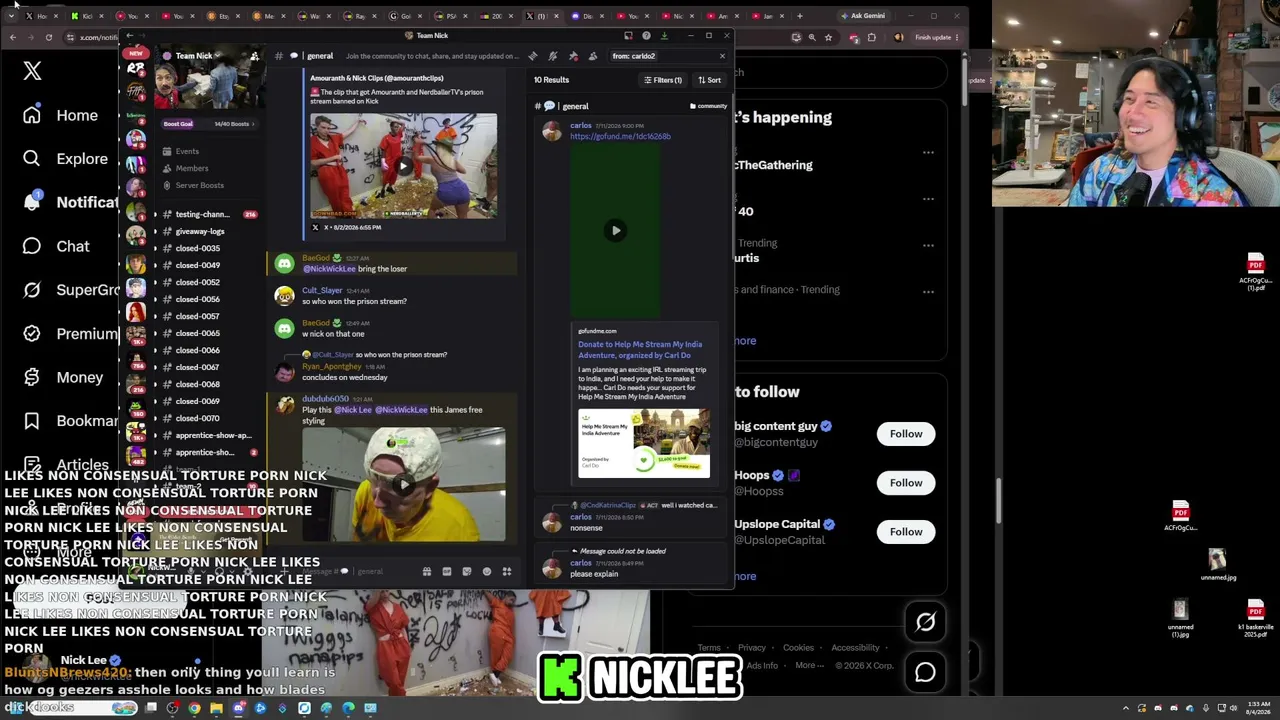Follow Upslope Capital
Viewport: 1280px width, 720px height.
pos(906,532)
